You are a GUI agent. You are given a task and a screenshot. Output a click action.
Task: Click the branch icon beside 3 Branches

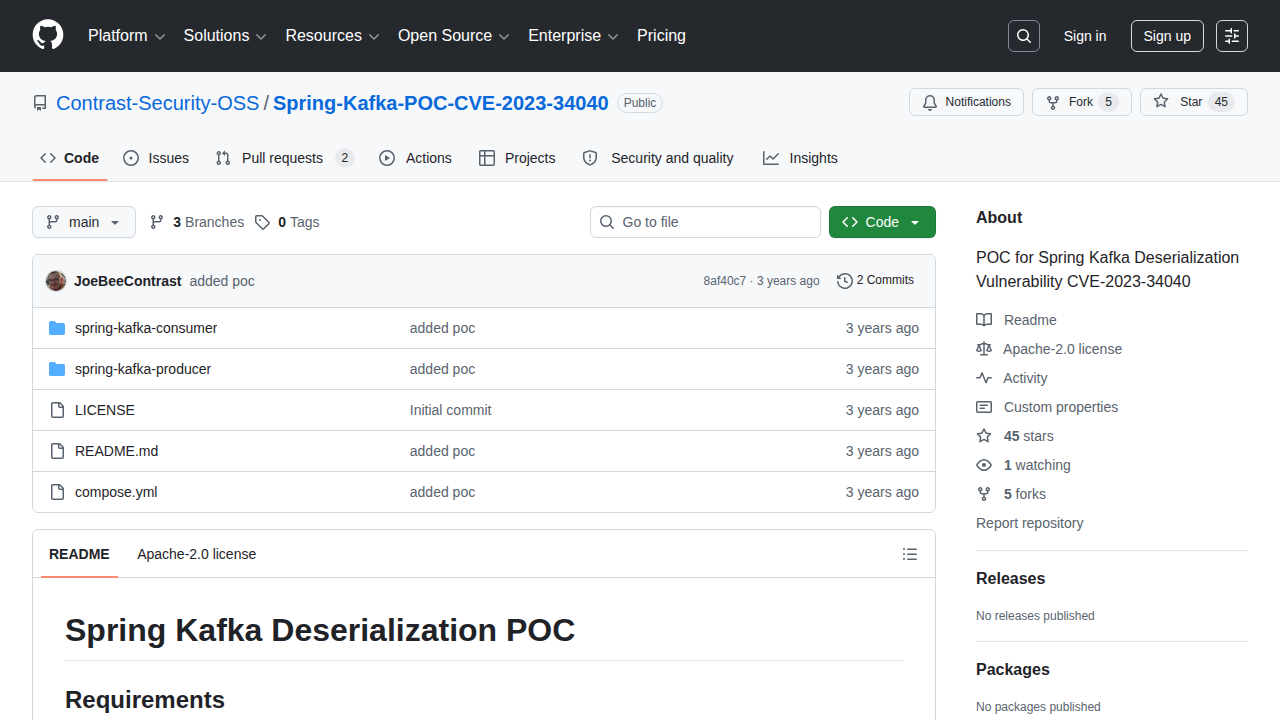pos(157,222)
